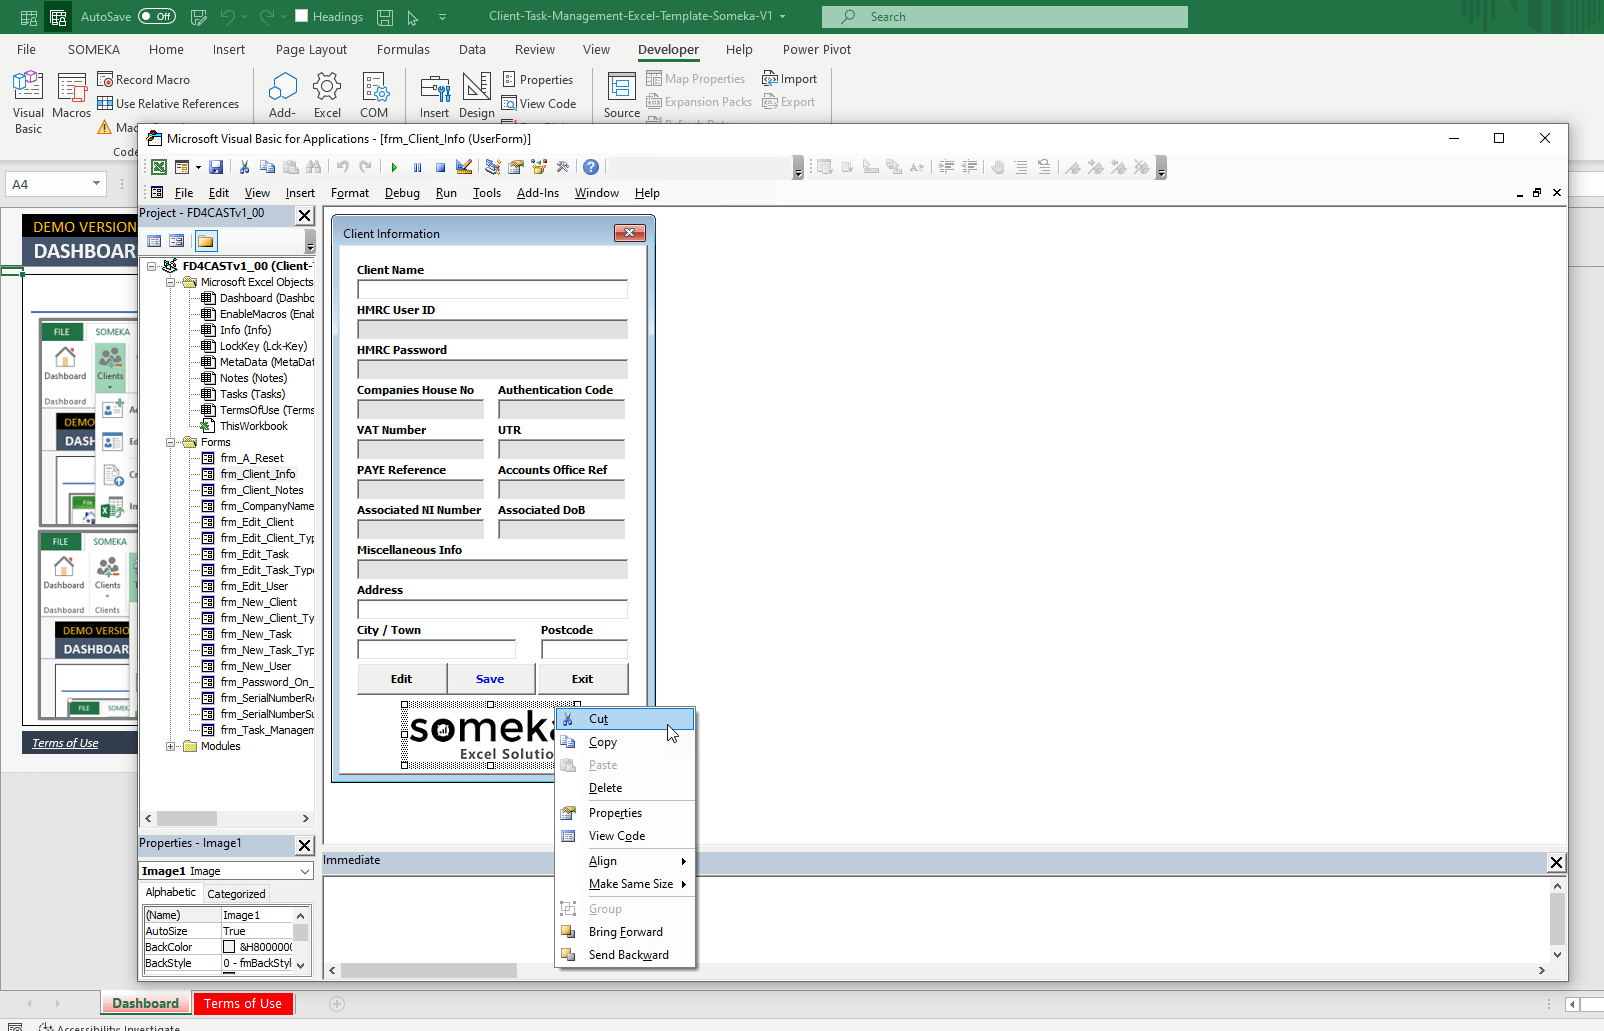Switch to Categorized tab in Properties
This screenshot has width=1604, height=1031.
(x=236, y=894)
